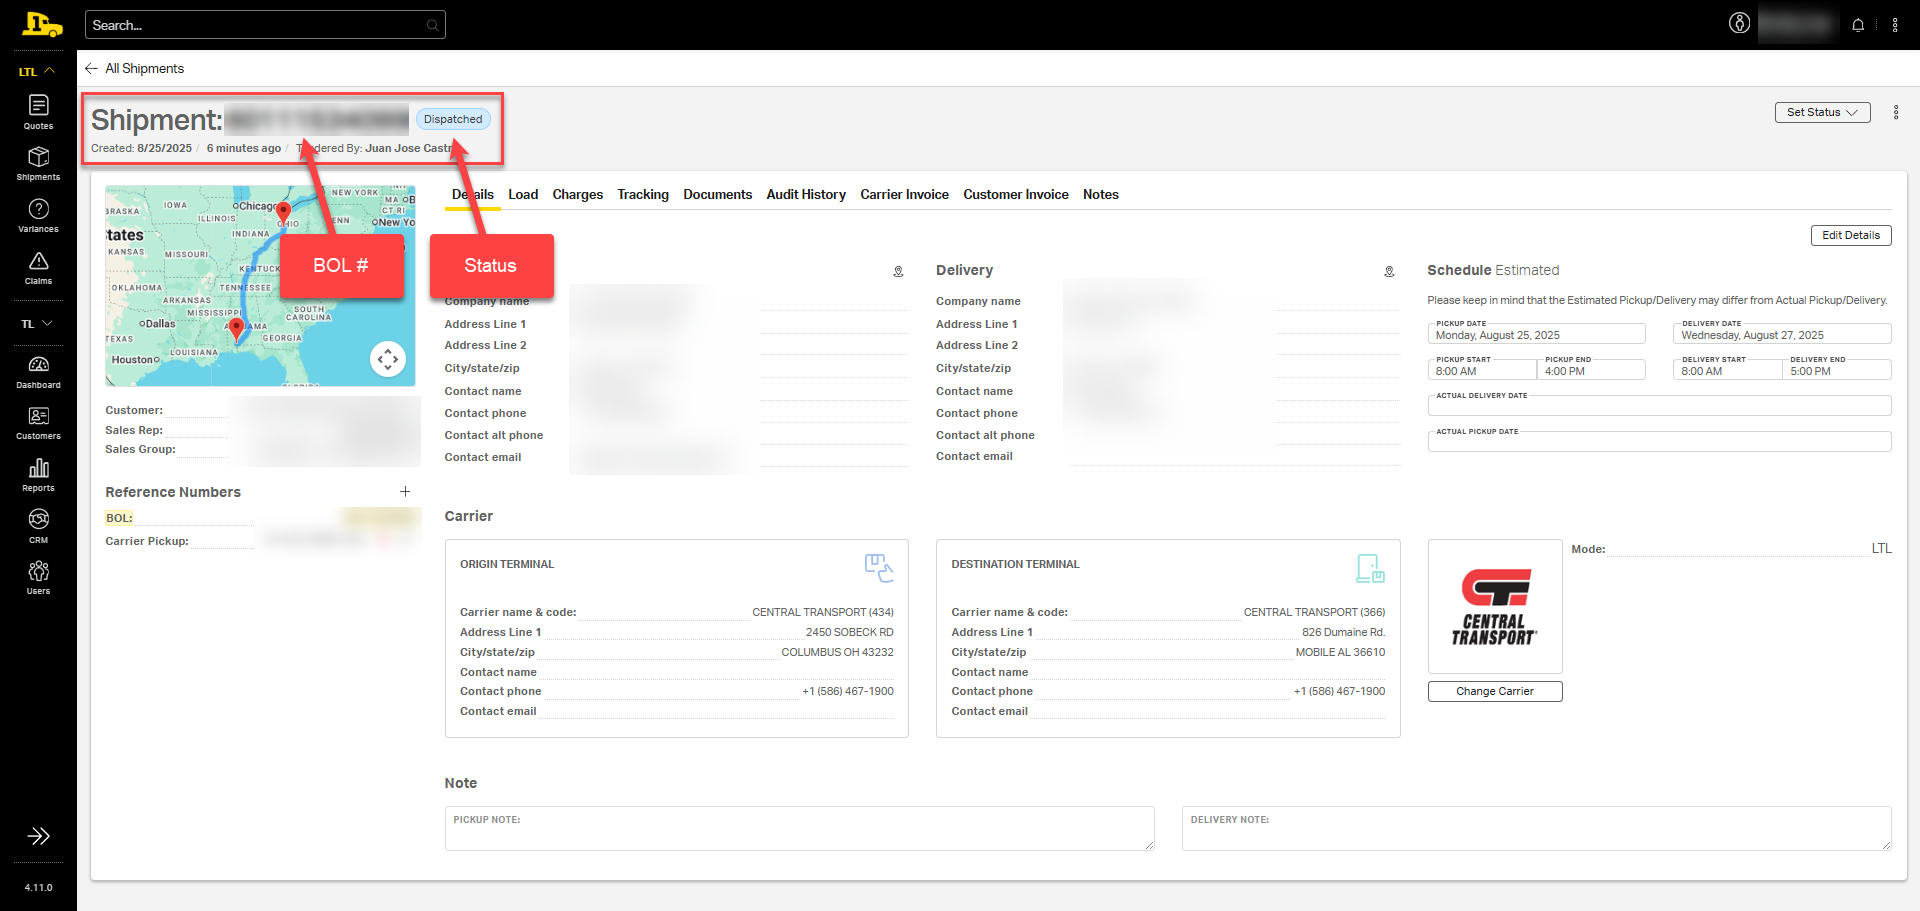Click the All Shipments link
The image size is (1920, 911).
coord(145,68)
